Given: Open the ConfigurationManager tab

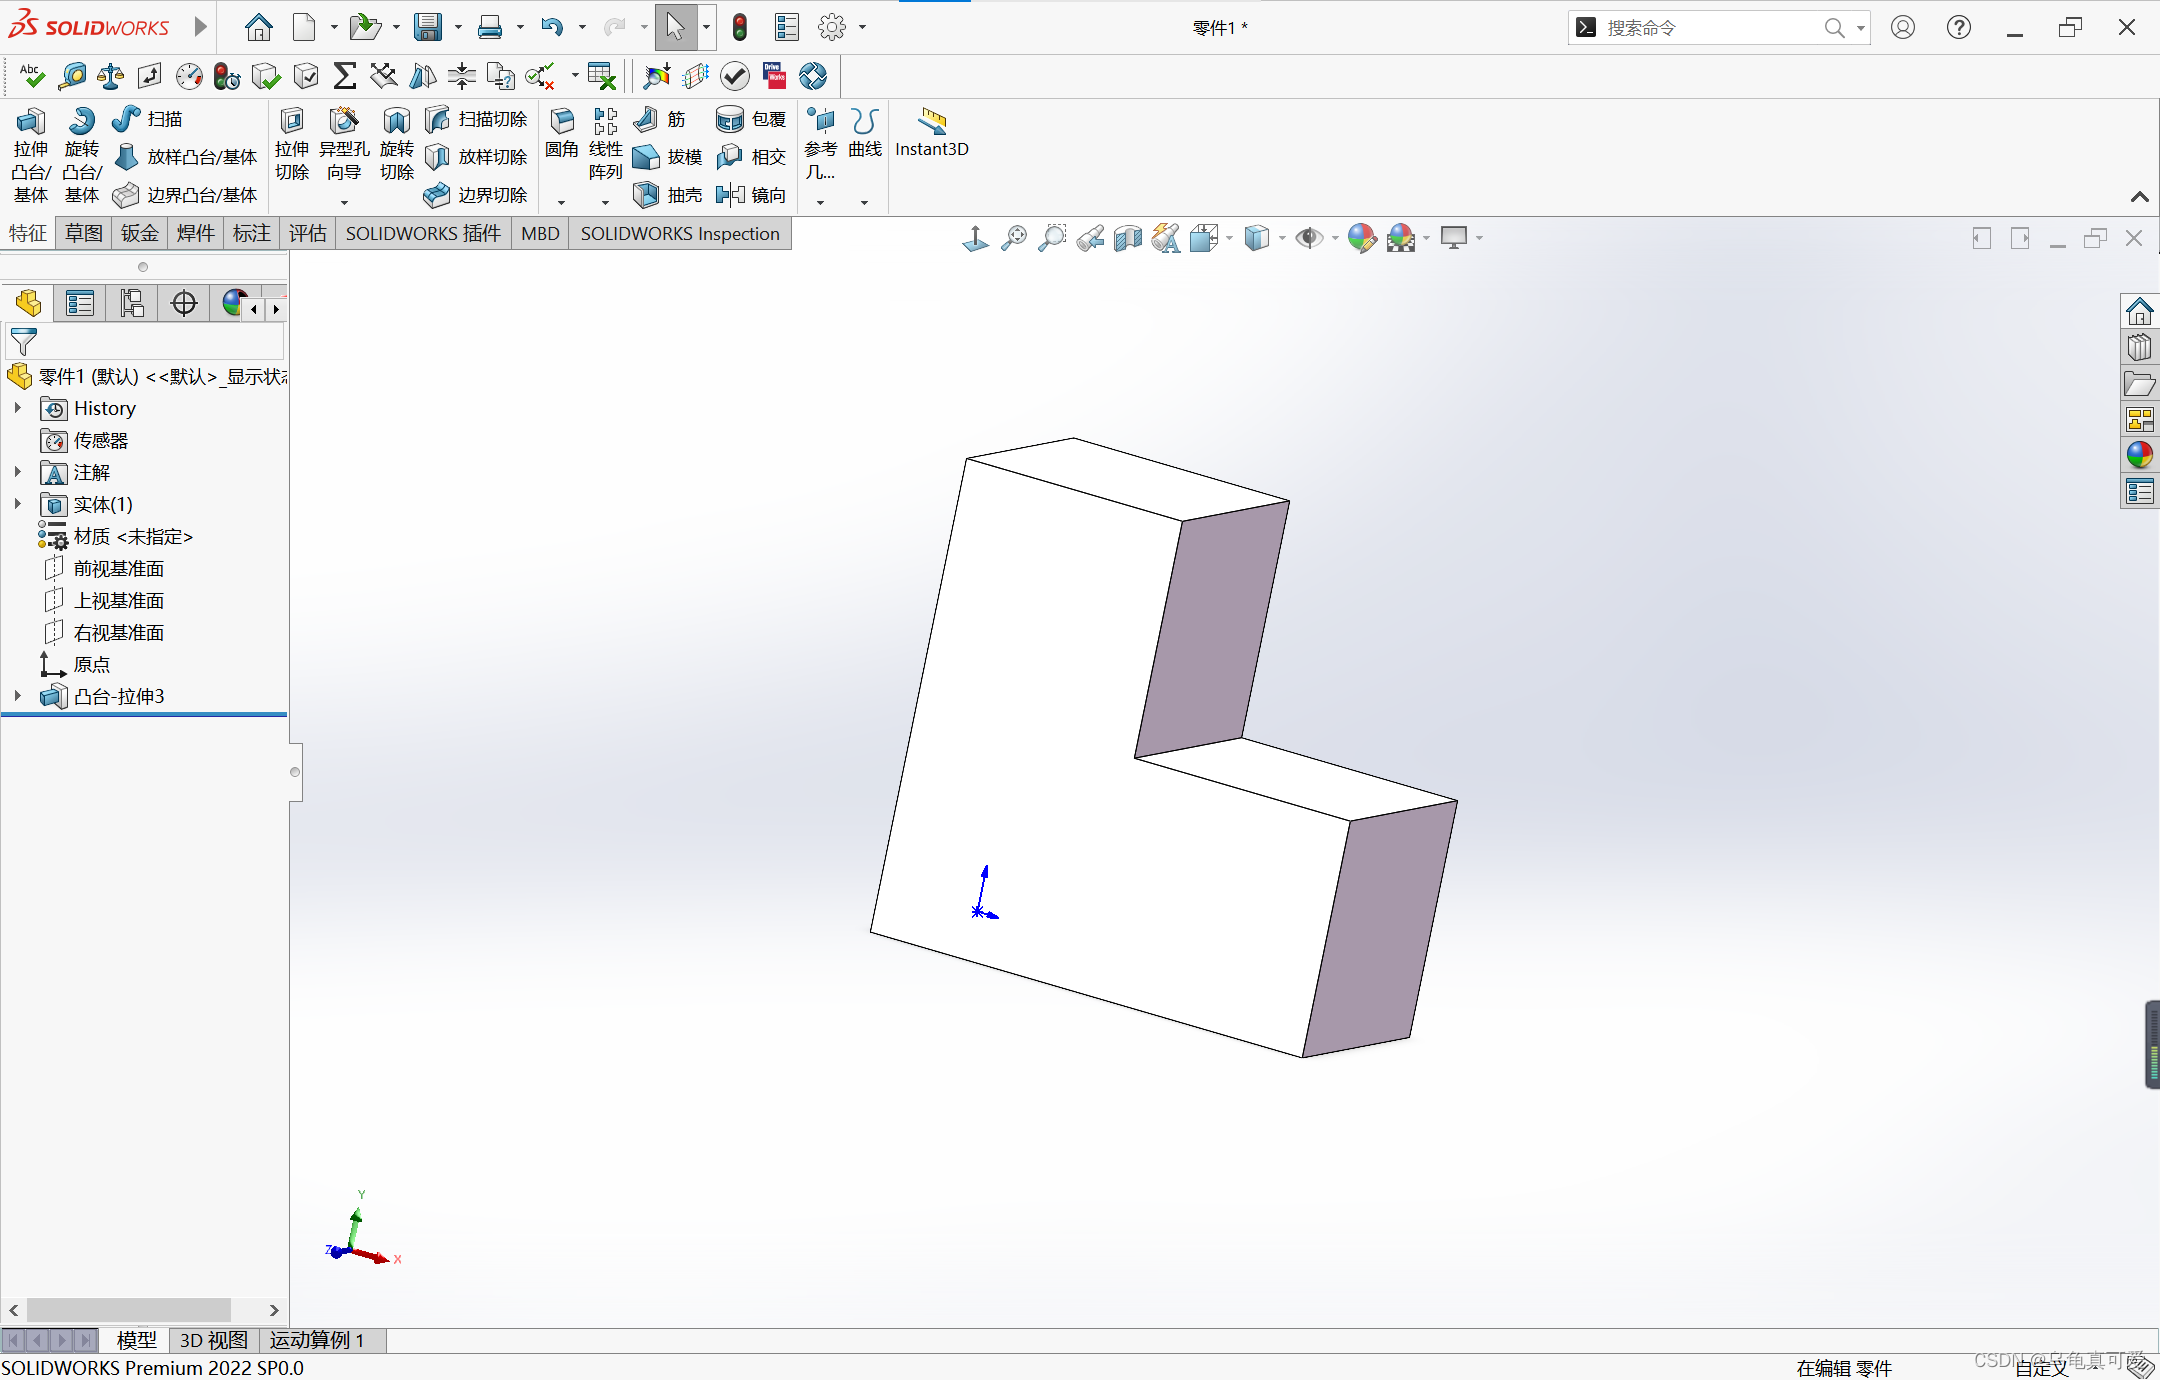Looking at the screenshot, I should pyautogui.click(x=132, y=303).
